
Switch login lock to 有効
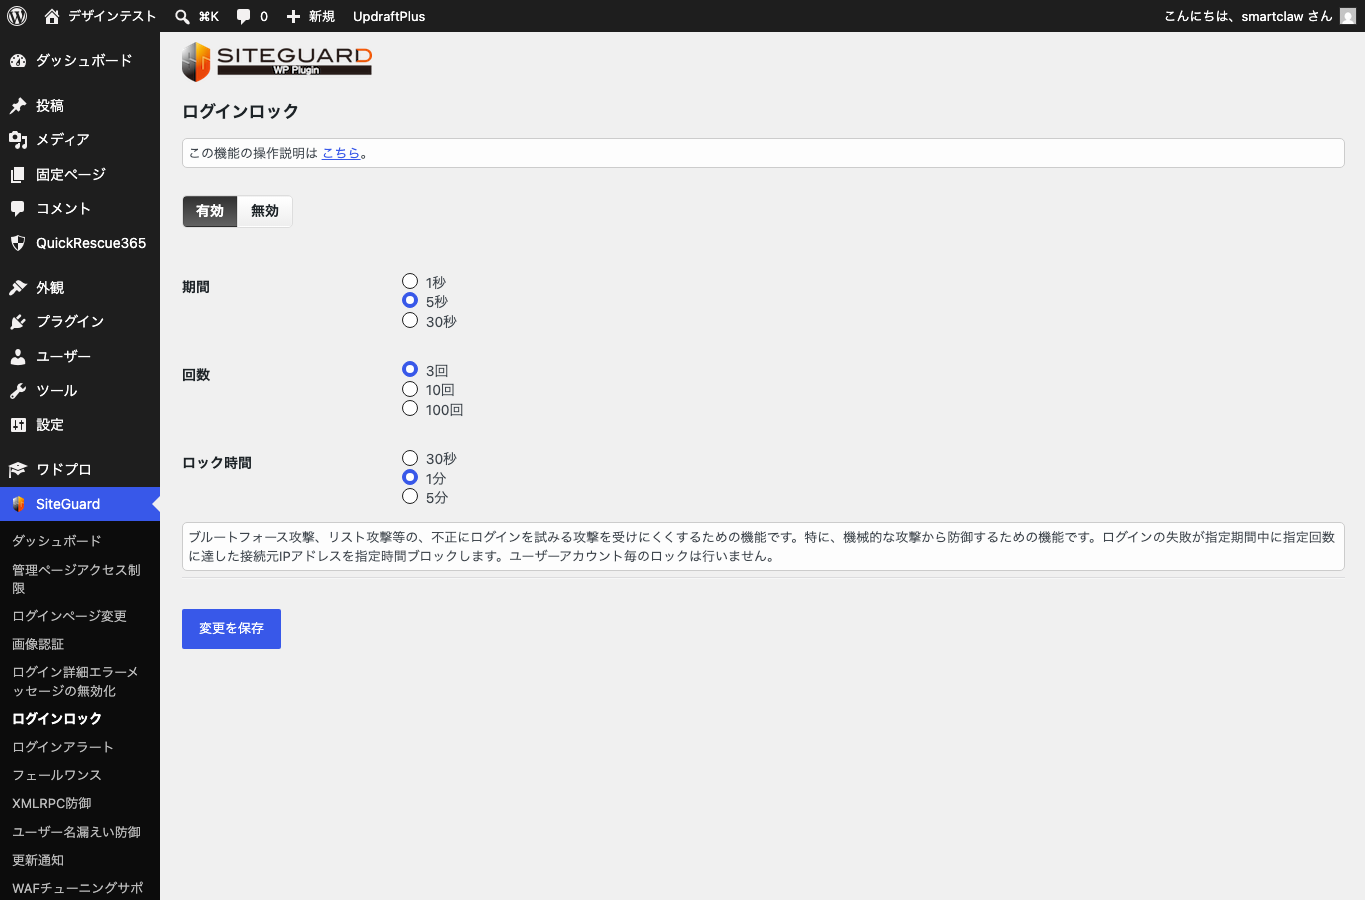coord(210,211)
